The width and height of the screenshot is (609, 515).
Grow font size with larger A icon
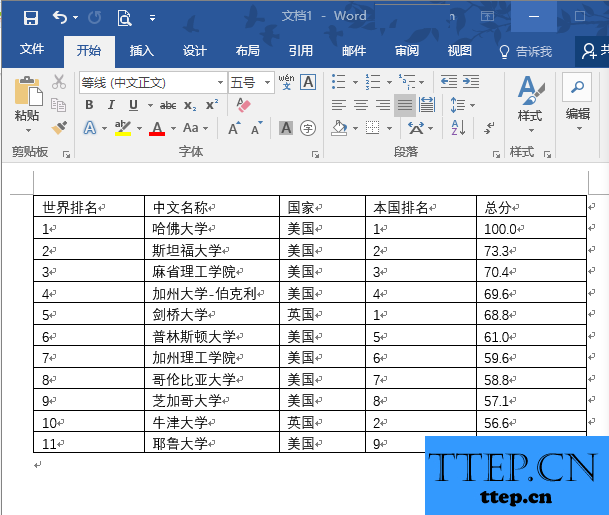[x=234, y=128]
